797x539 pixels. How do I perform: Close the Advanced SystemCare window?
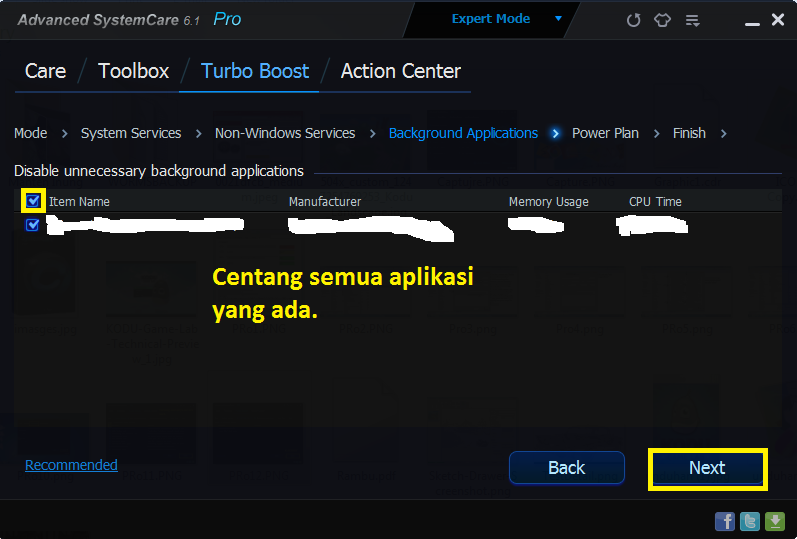point(778,19)
